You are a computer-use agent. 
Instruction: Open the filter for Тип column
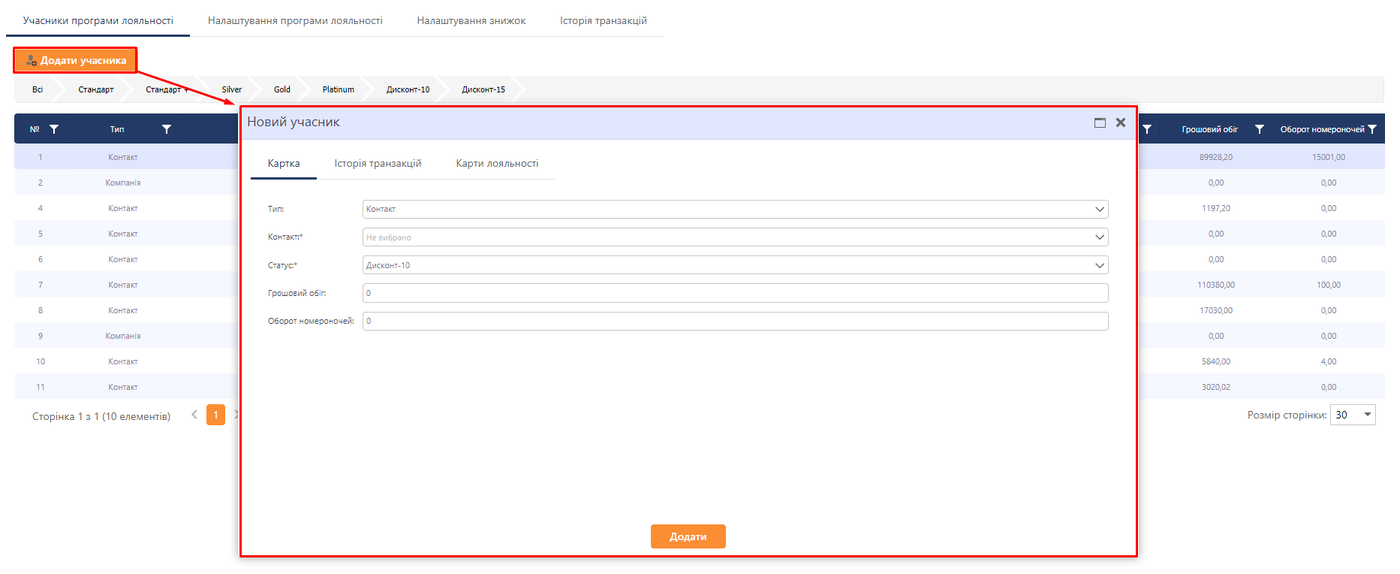coord(167,129)
